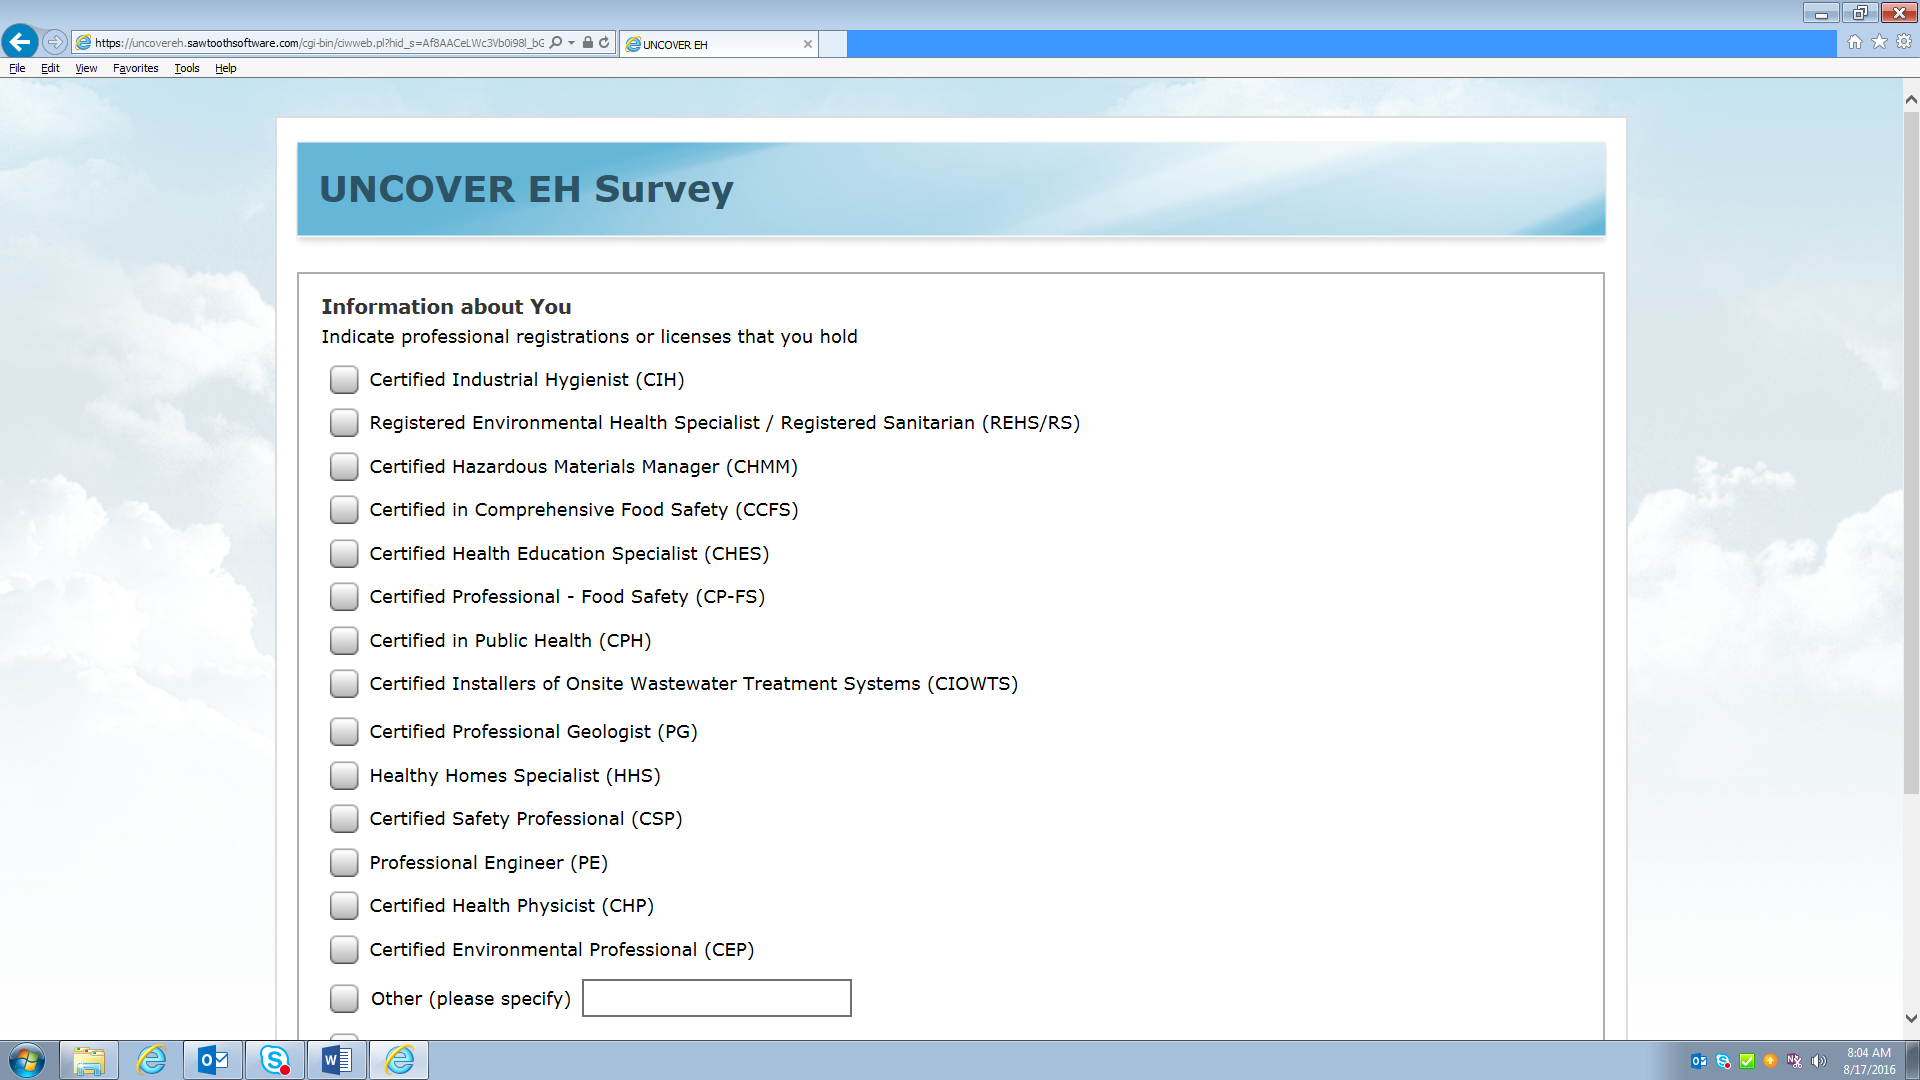Open Word from the taskbar
The height and width of the screenshot is (1080, 1920).
[x=337, y=1060]
